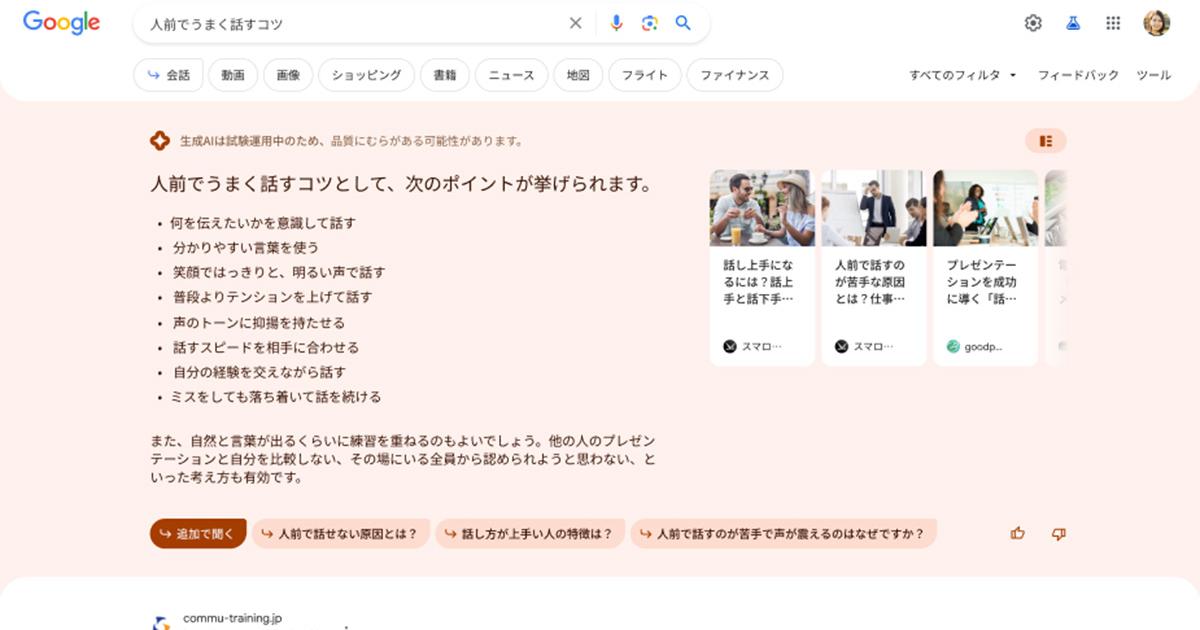The width and height of the screenshot is (1200, 630).
Task: Open the quick settings gear
Action: (x=1033, y=23)
